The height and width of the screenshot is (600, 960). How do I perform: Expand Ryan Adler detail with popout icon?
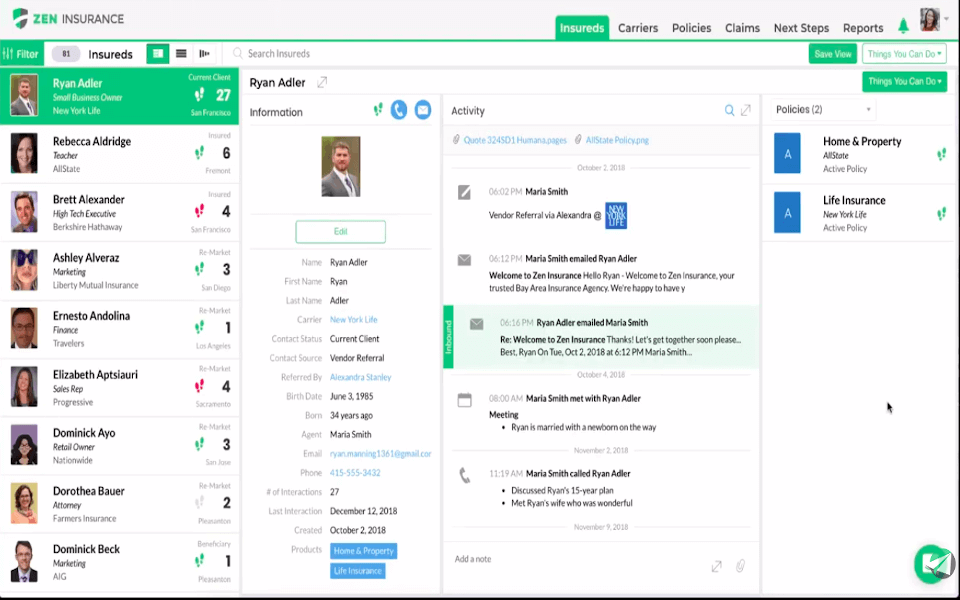click(x=322, y=82)
